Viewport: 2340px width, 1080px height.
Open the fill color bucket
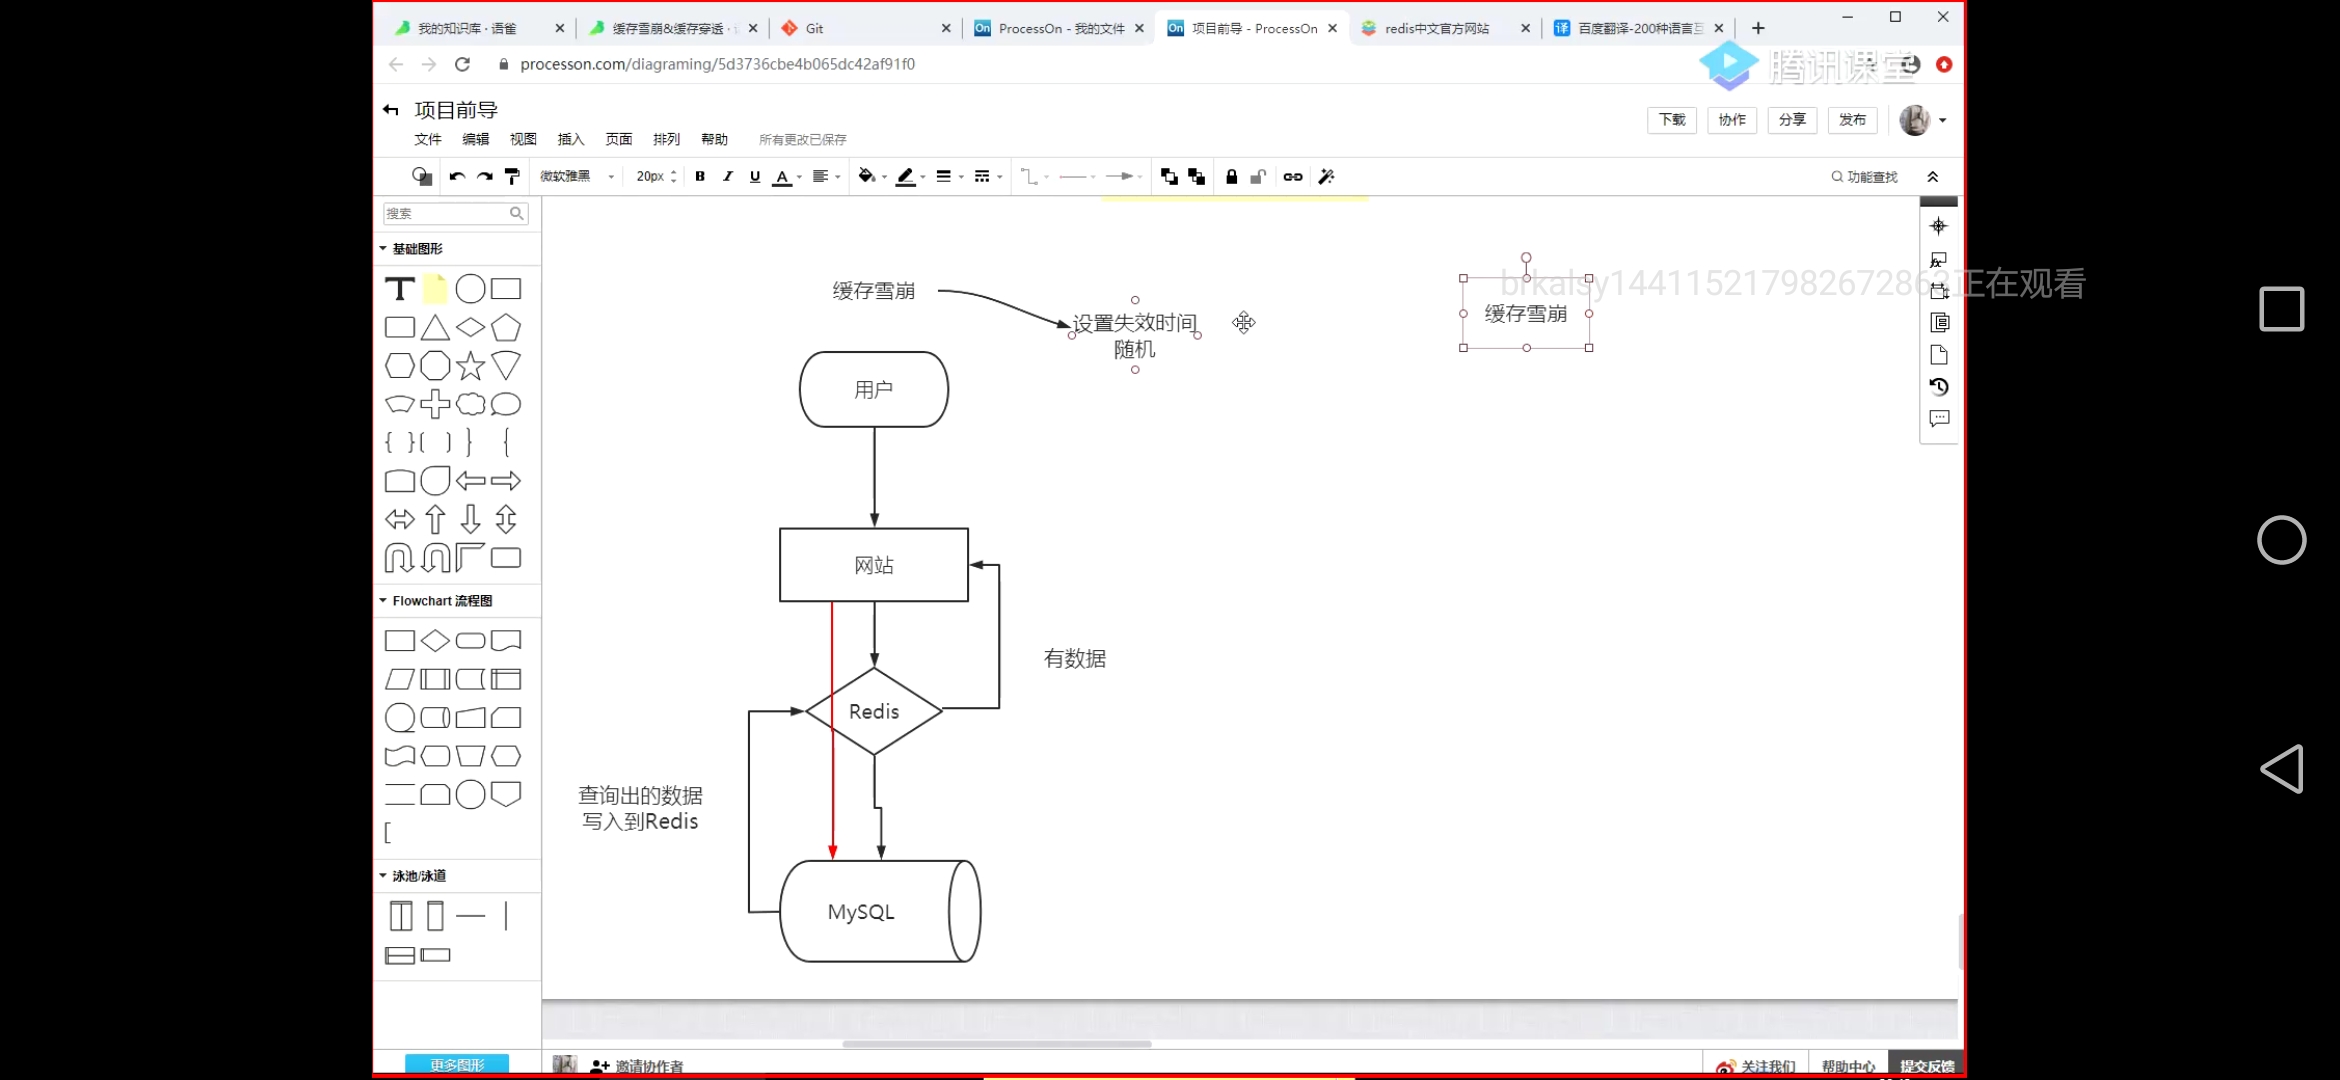[871, 177]
